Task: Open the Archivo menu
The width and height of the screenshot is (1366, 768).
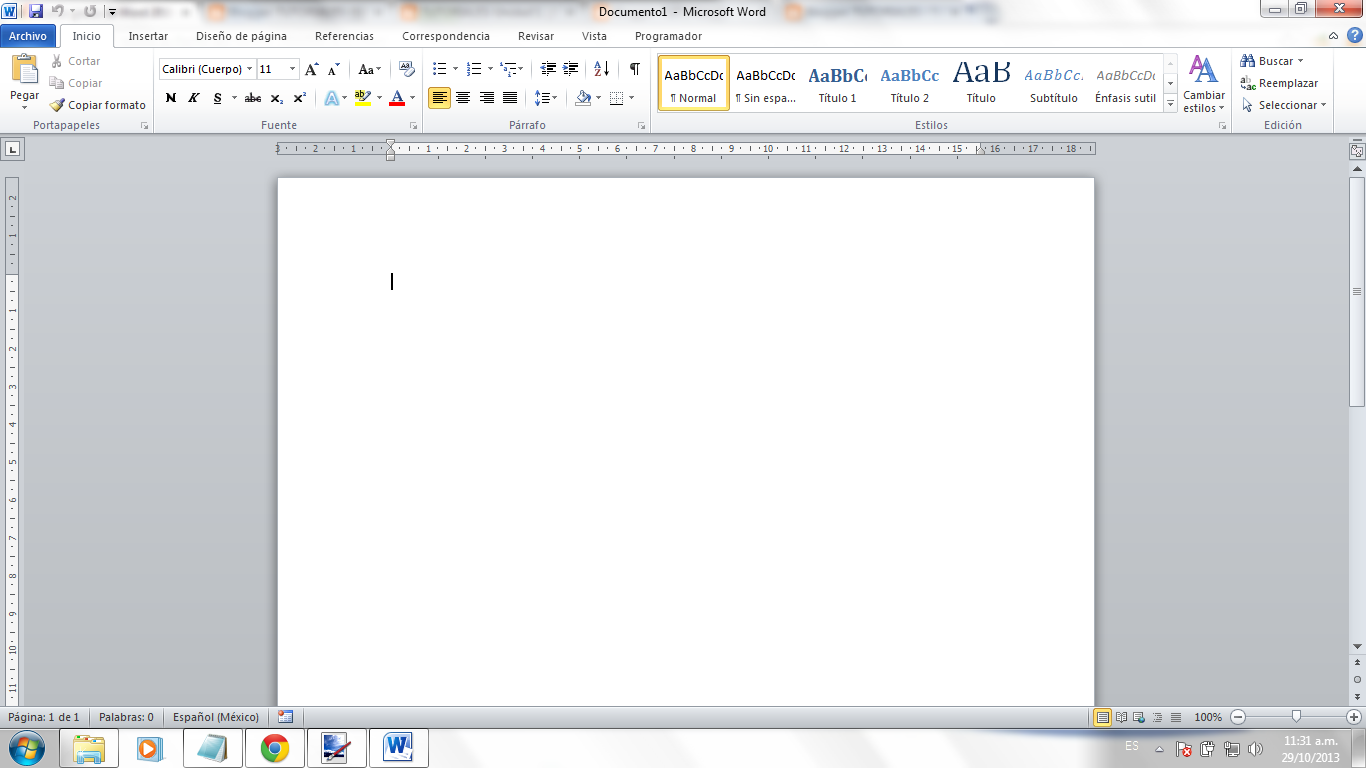Action: (x=27, y=35)
